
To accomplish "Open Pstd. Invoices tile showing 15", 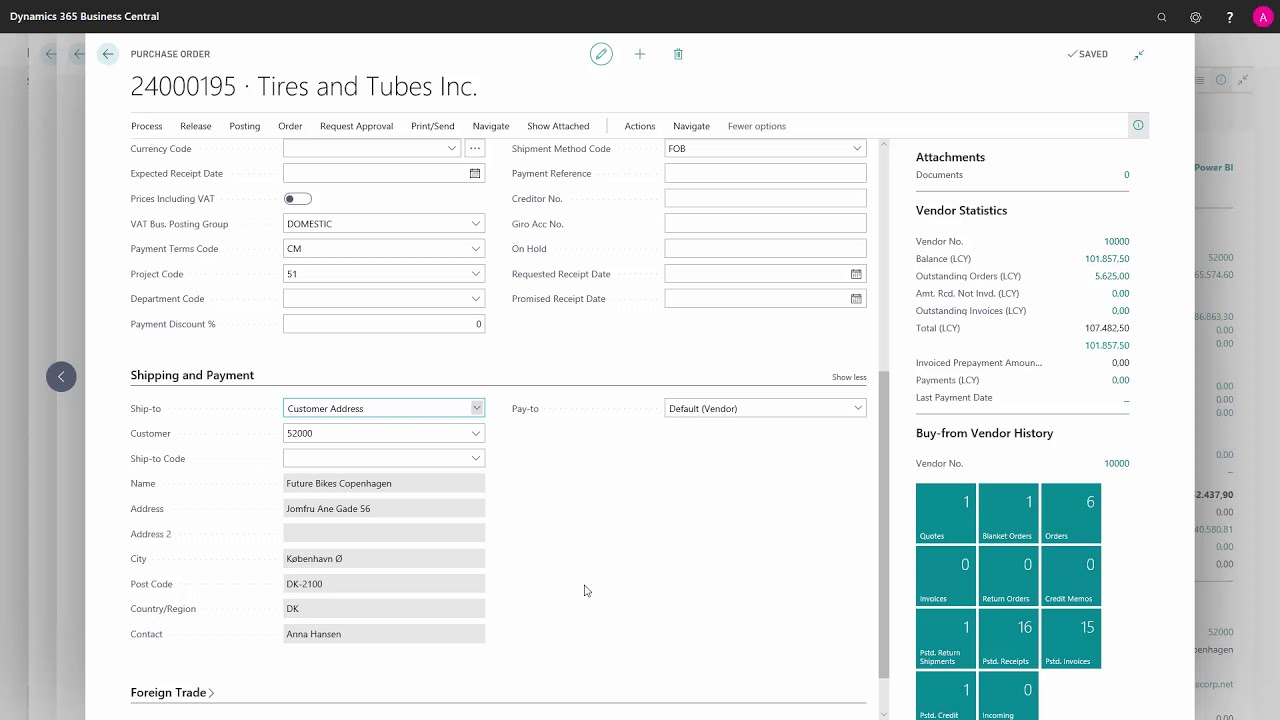I will coord(1071,639).
